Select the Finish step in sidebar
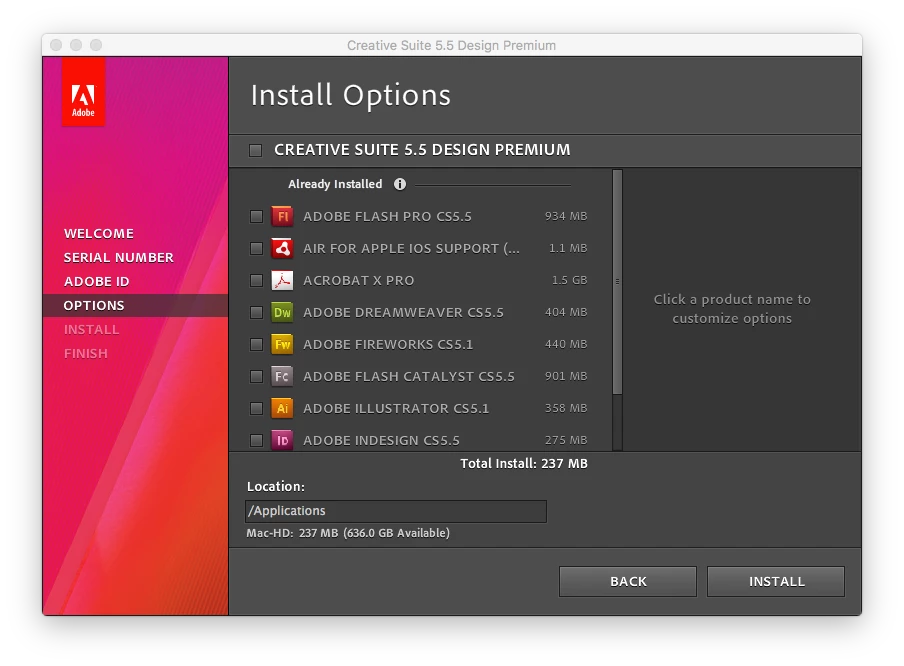904x666 pixels. [x=85, y=353]
